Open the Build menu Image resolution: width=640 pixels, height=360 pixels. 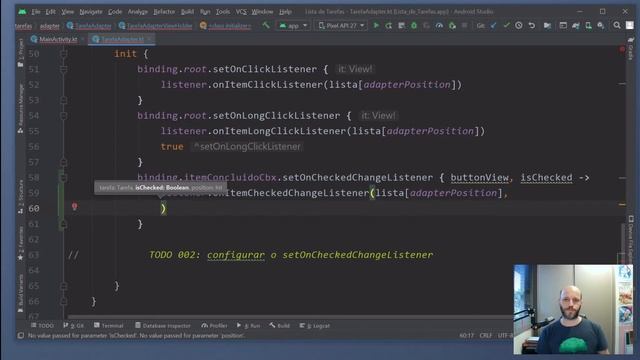click(187, 12)
